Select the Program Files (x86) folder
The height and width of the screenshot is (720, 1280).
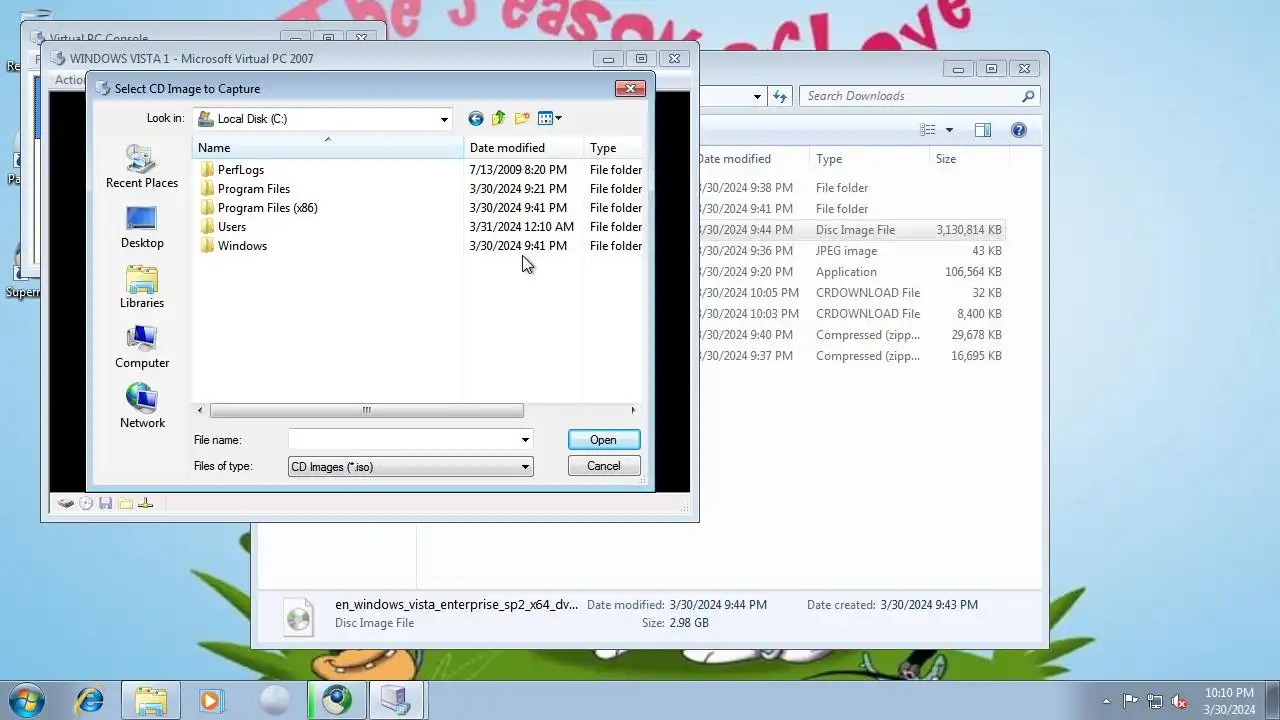tap(267, 208)
